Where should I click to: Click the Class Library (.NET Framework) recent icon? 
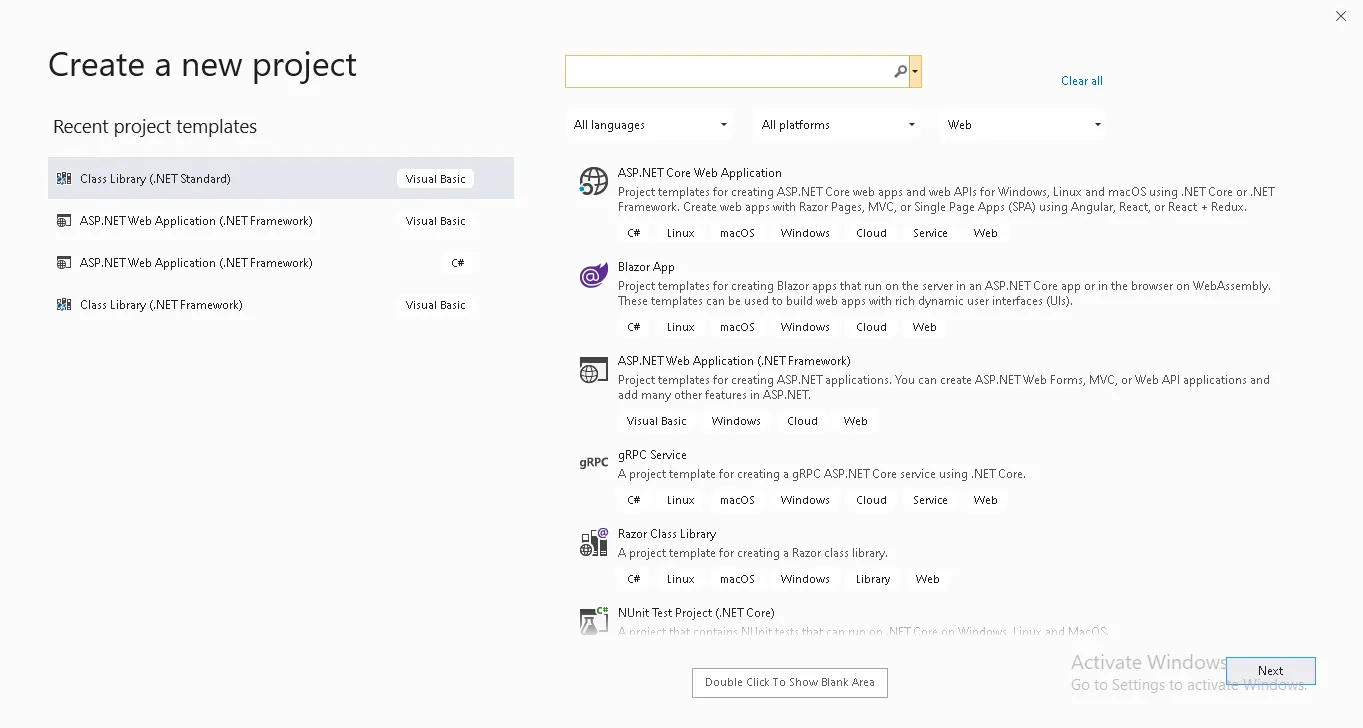pos(64,305)
